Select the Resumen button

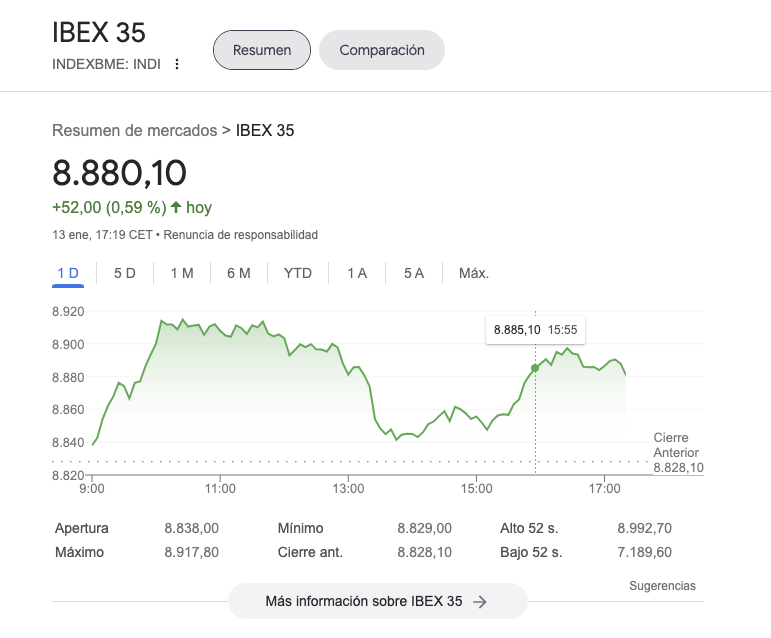[262, 50]
